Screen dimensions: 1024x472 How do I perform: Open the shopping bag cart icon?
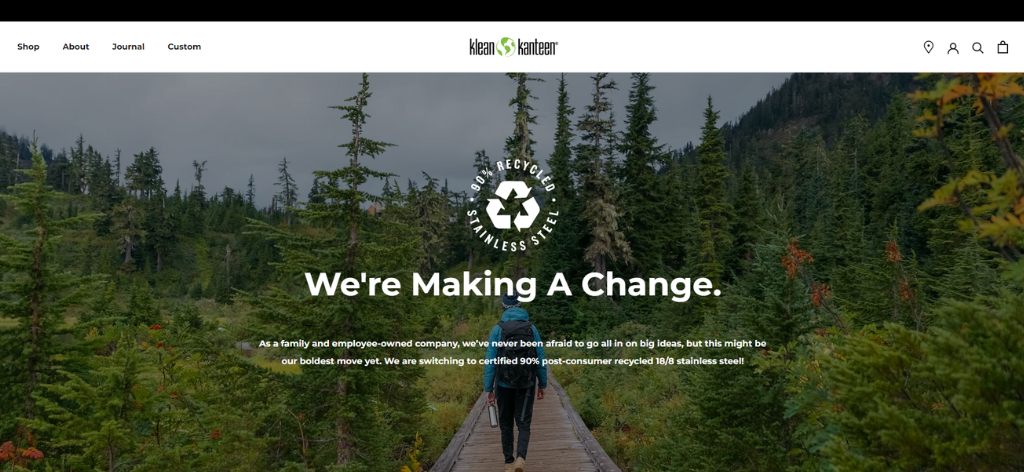click(x=1002, y=47)
